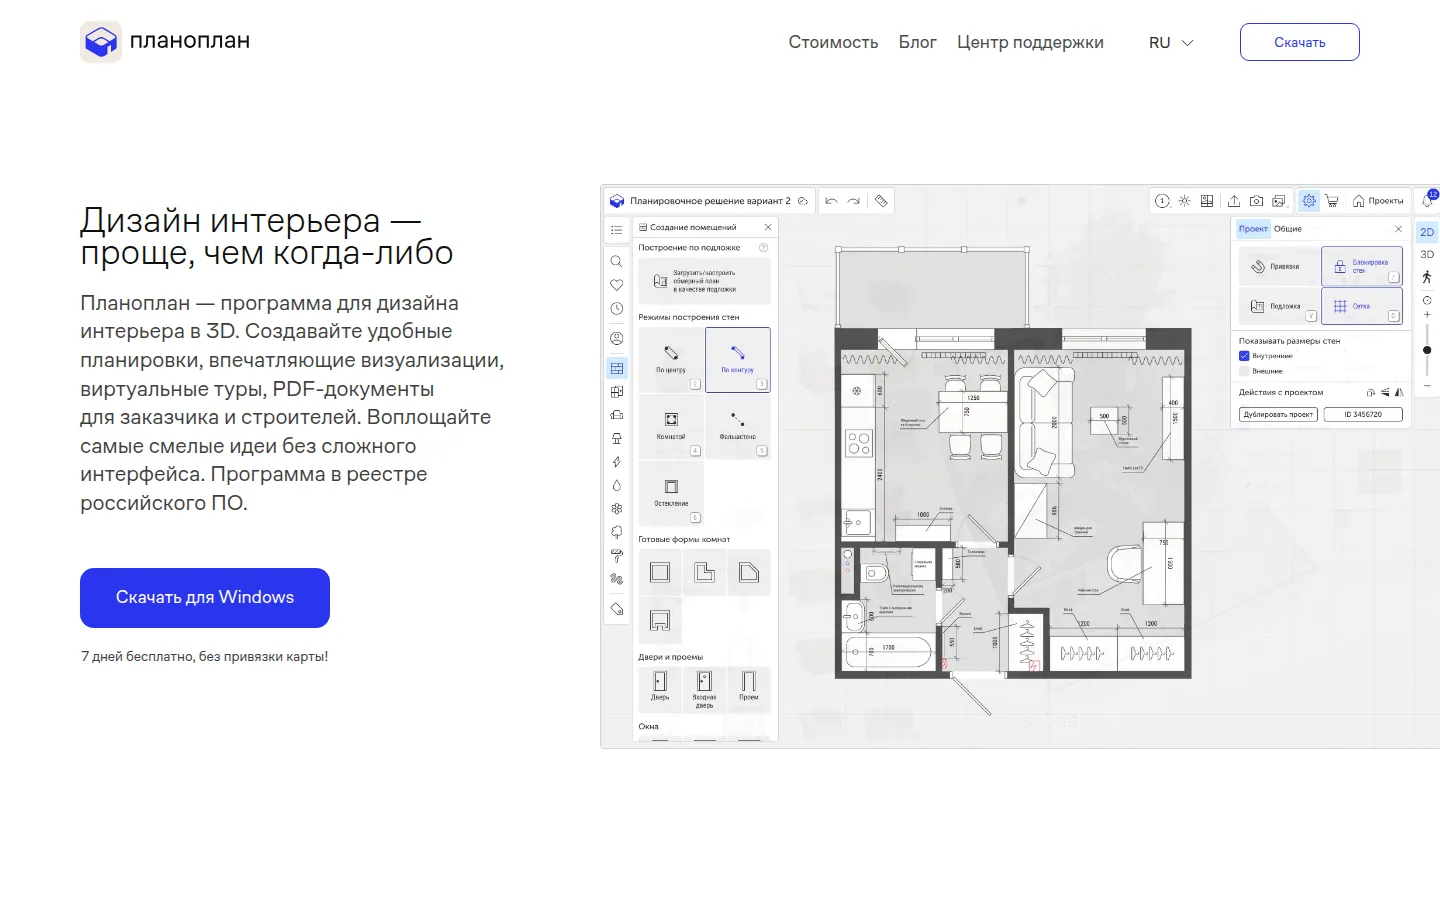Uncheck Внутренние wall sizes checkbox
Screen dimensions: 1440x900
tap(1244, 356)
